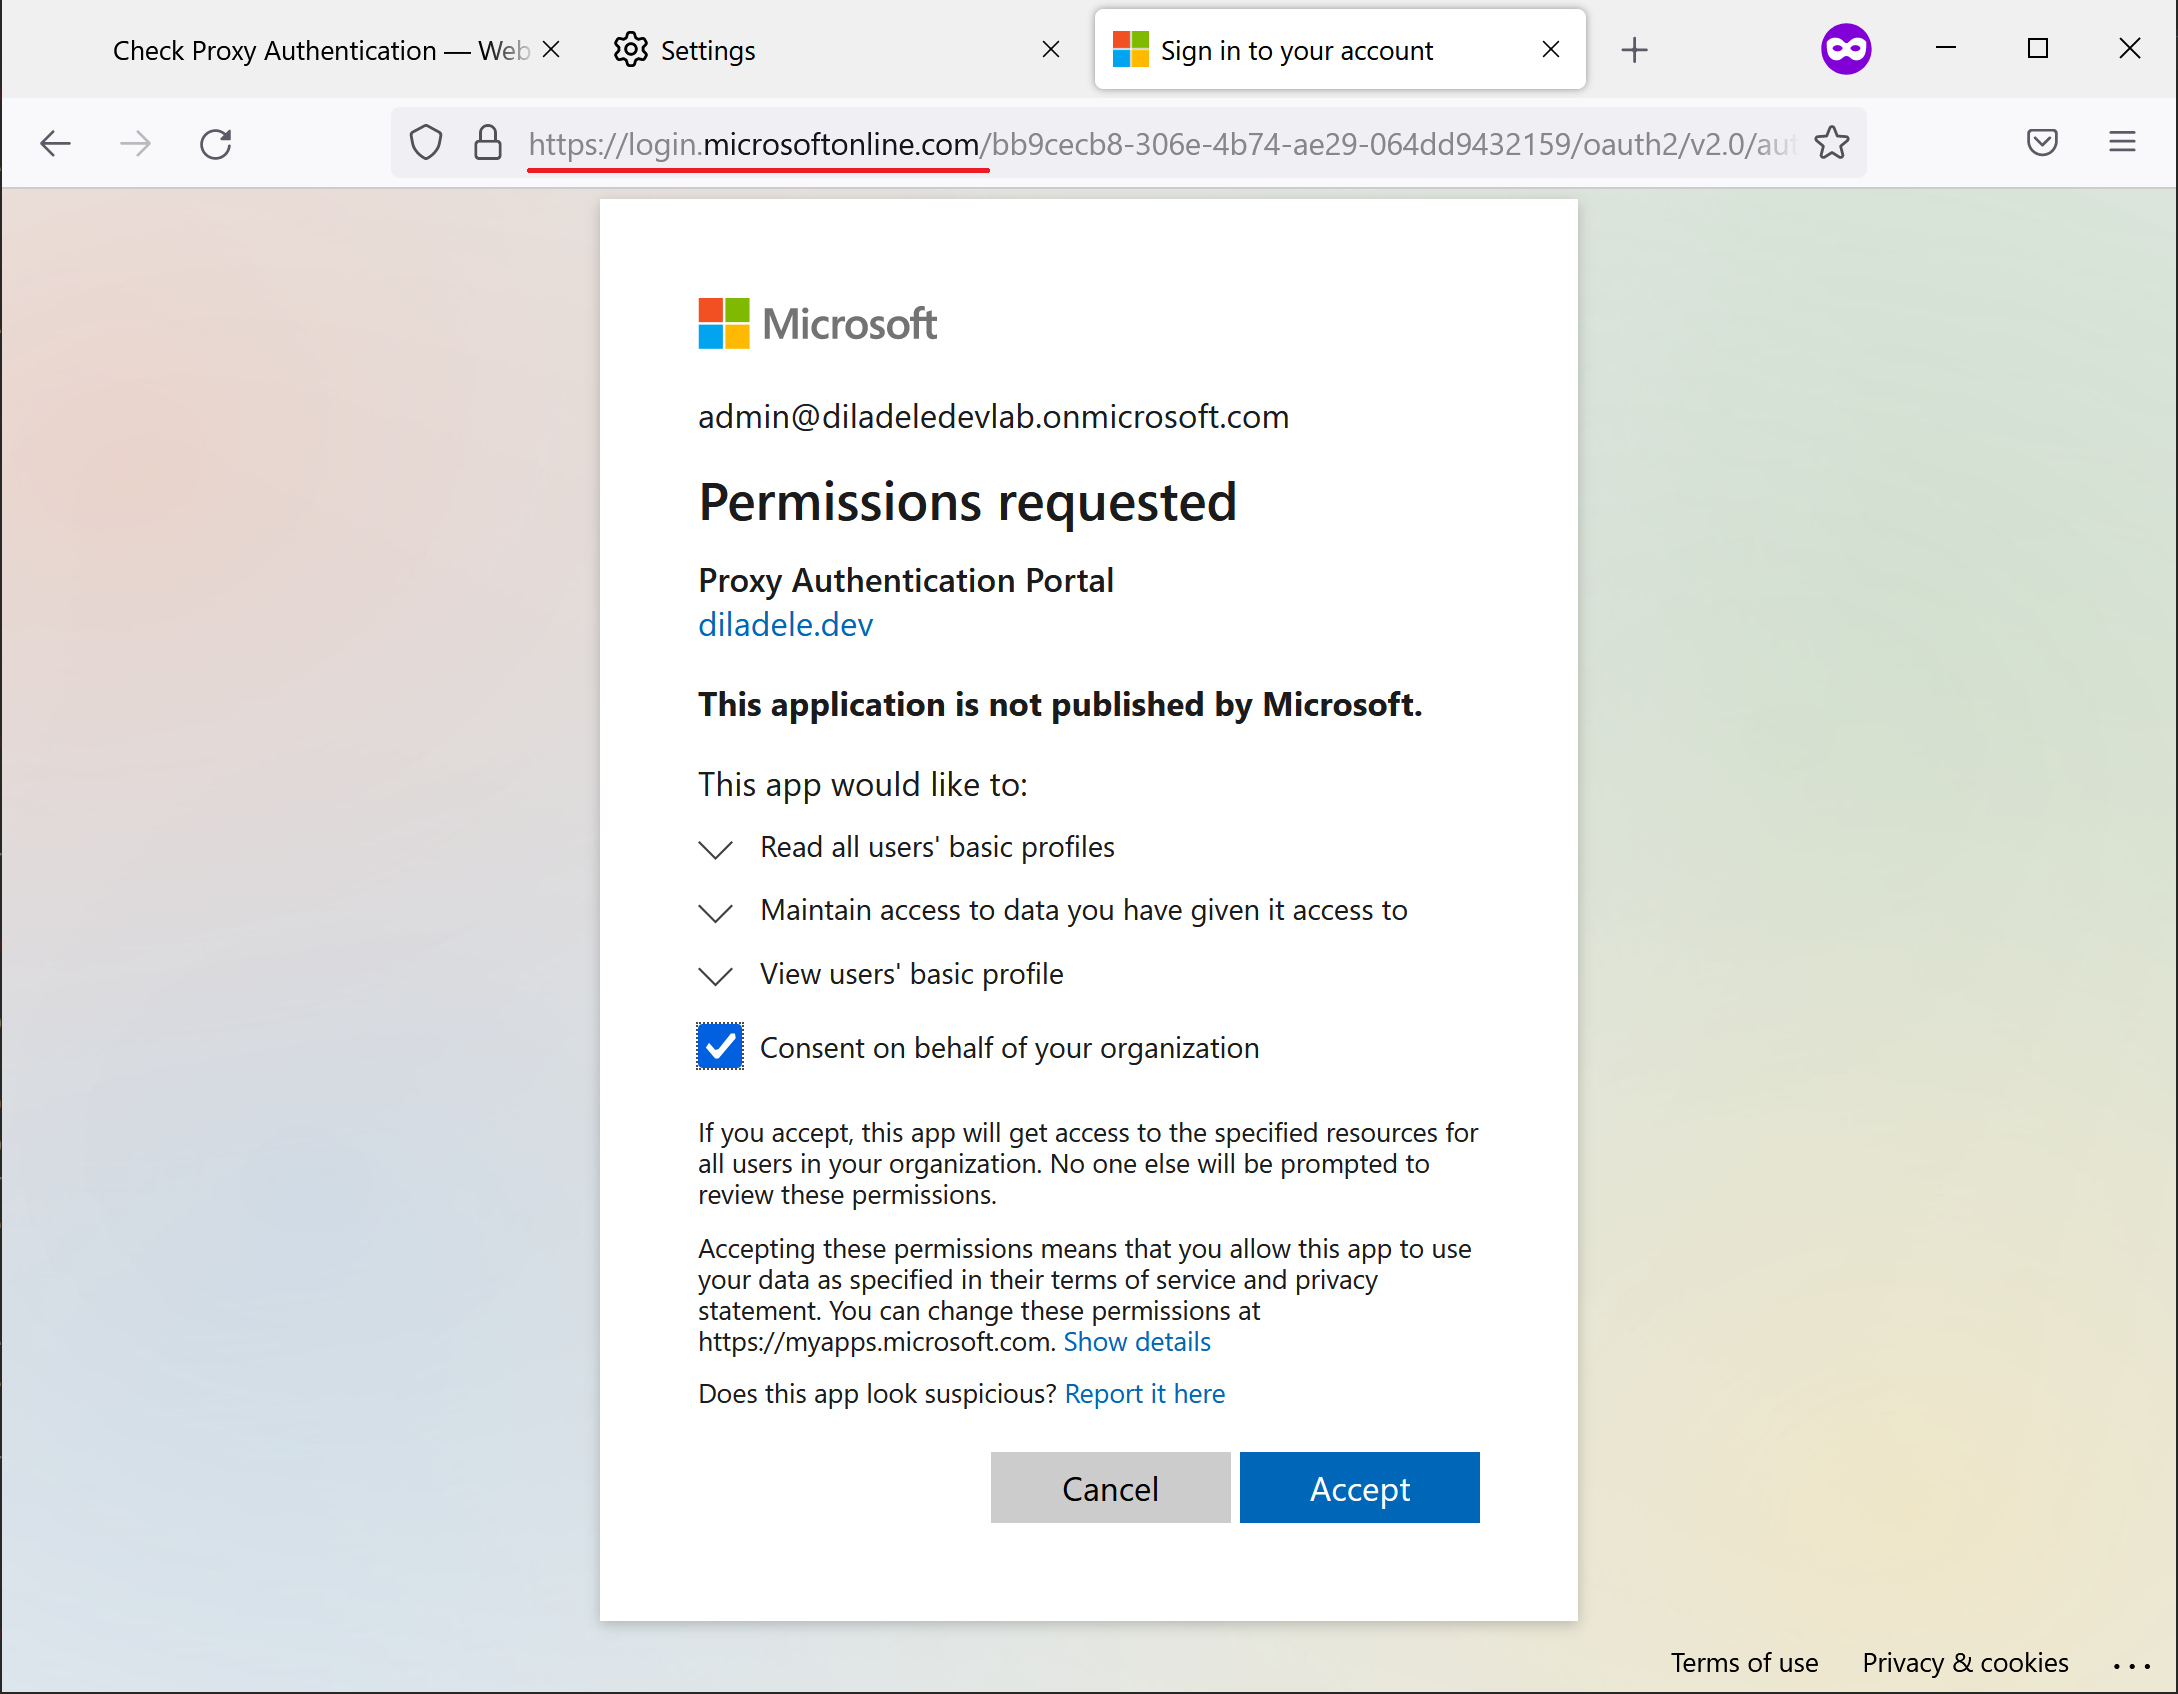Click the Show details link

click(x=1137, y=1342)
